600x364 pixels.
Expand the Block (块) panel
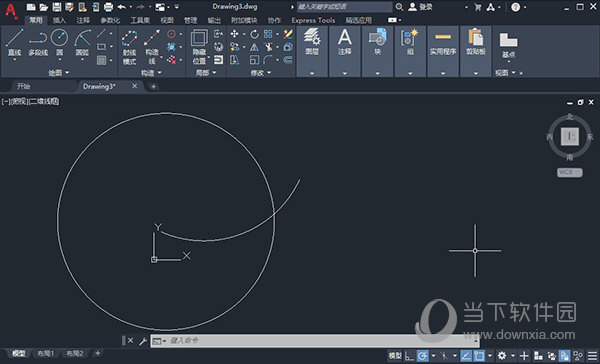tap(377, 73)
